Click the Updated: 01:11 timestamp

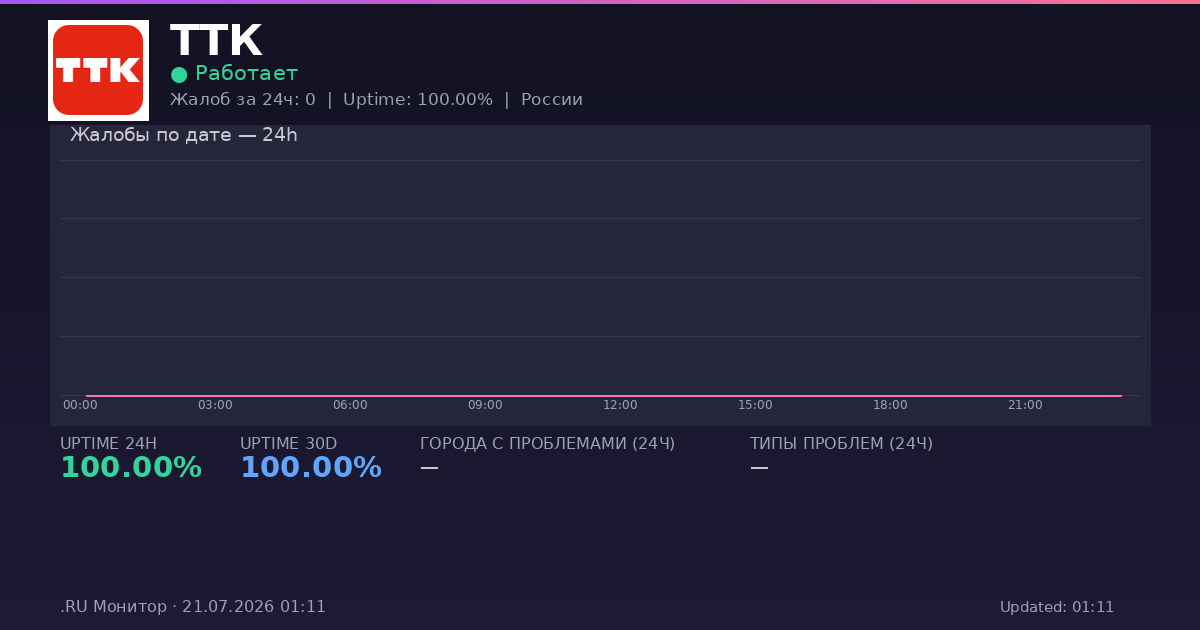tap(1057, 607)
